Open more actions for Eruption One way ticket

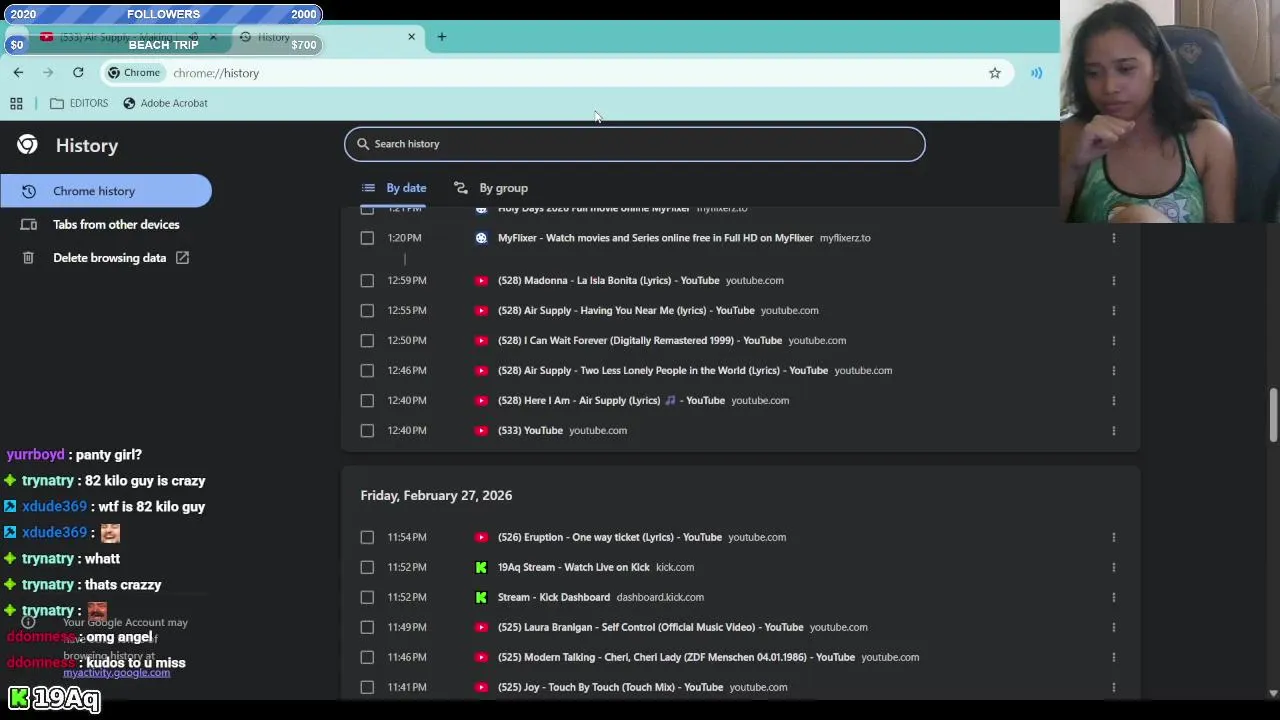pyautogui.click(x=1113, y=538)
